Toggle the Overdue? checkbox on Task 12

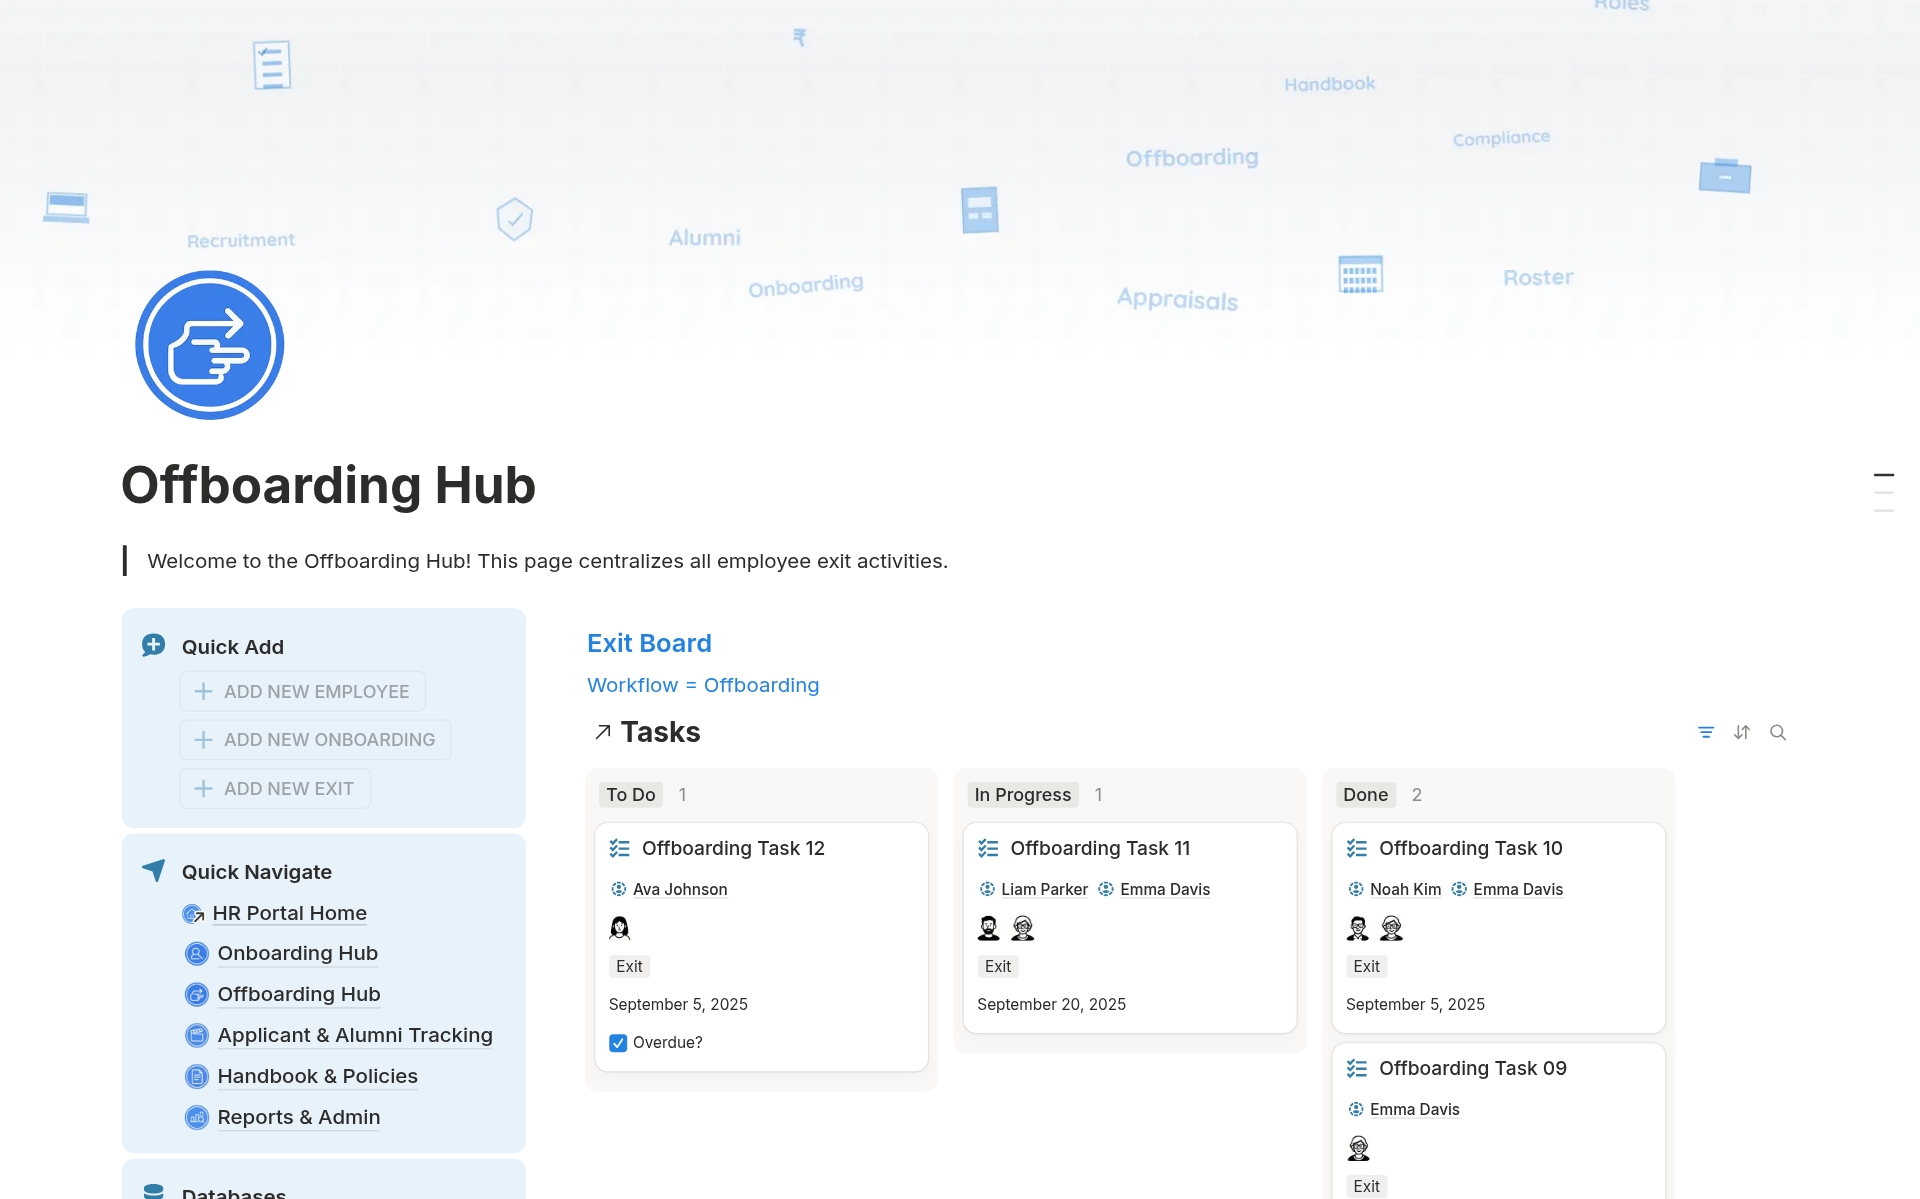[x=618, y=1043]
